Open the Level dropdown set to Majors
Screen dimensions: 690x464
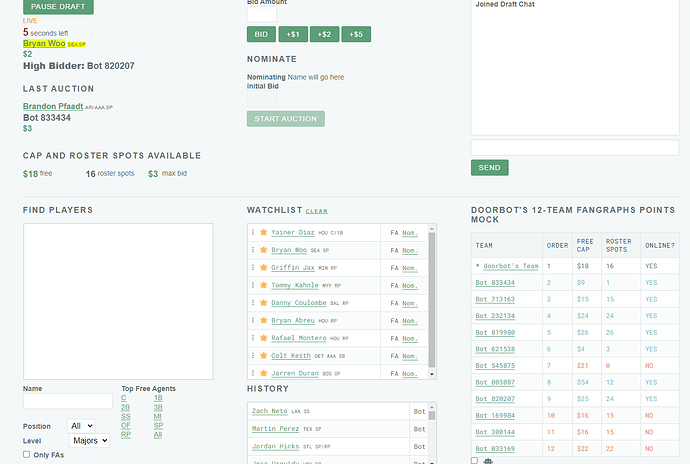point(89,440)
